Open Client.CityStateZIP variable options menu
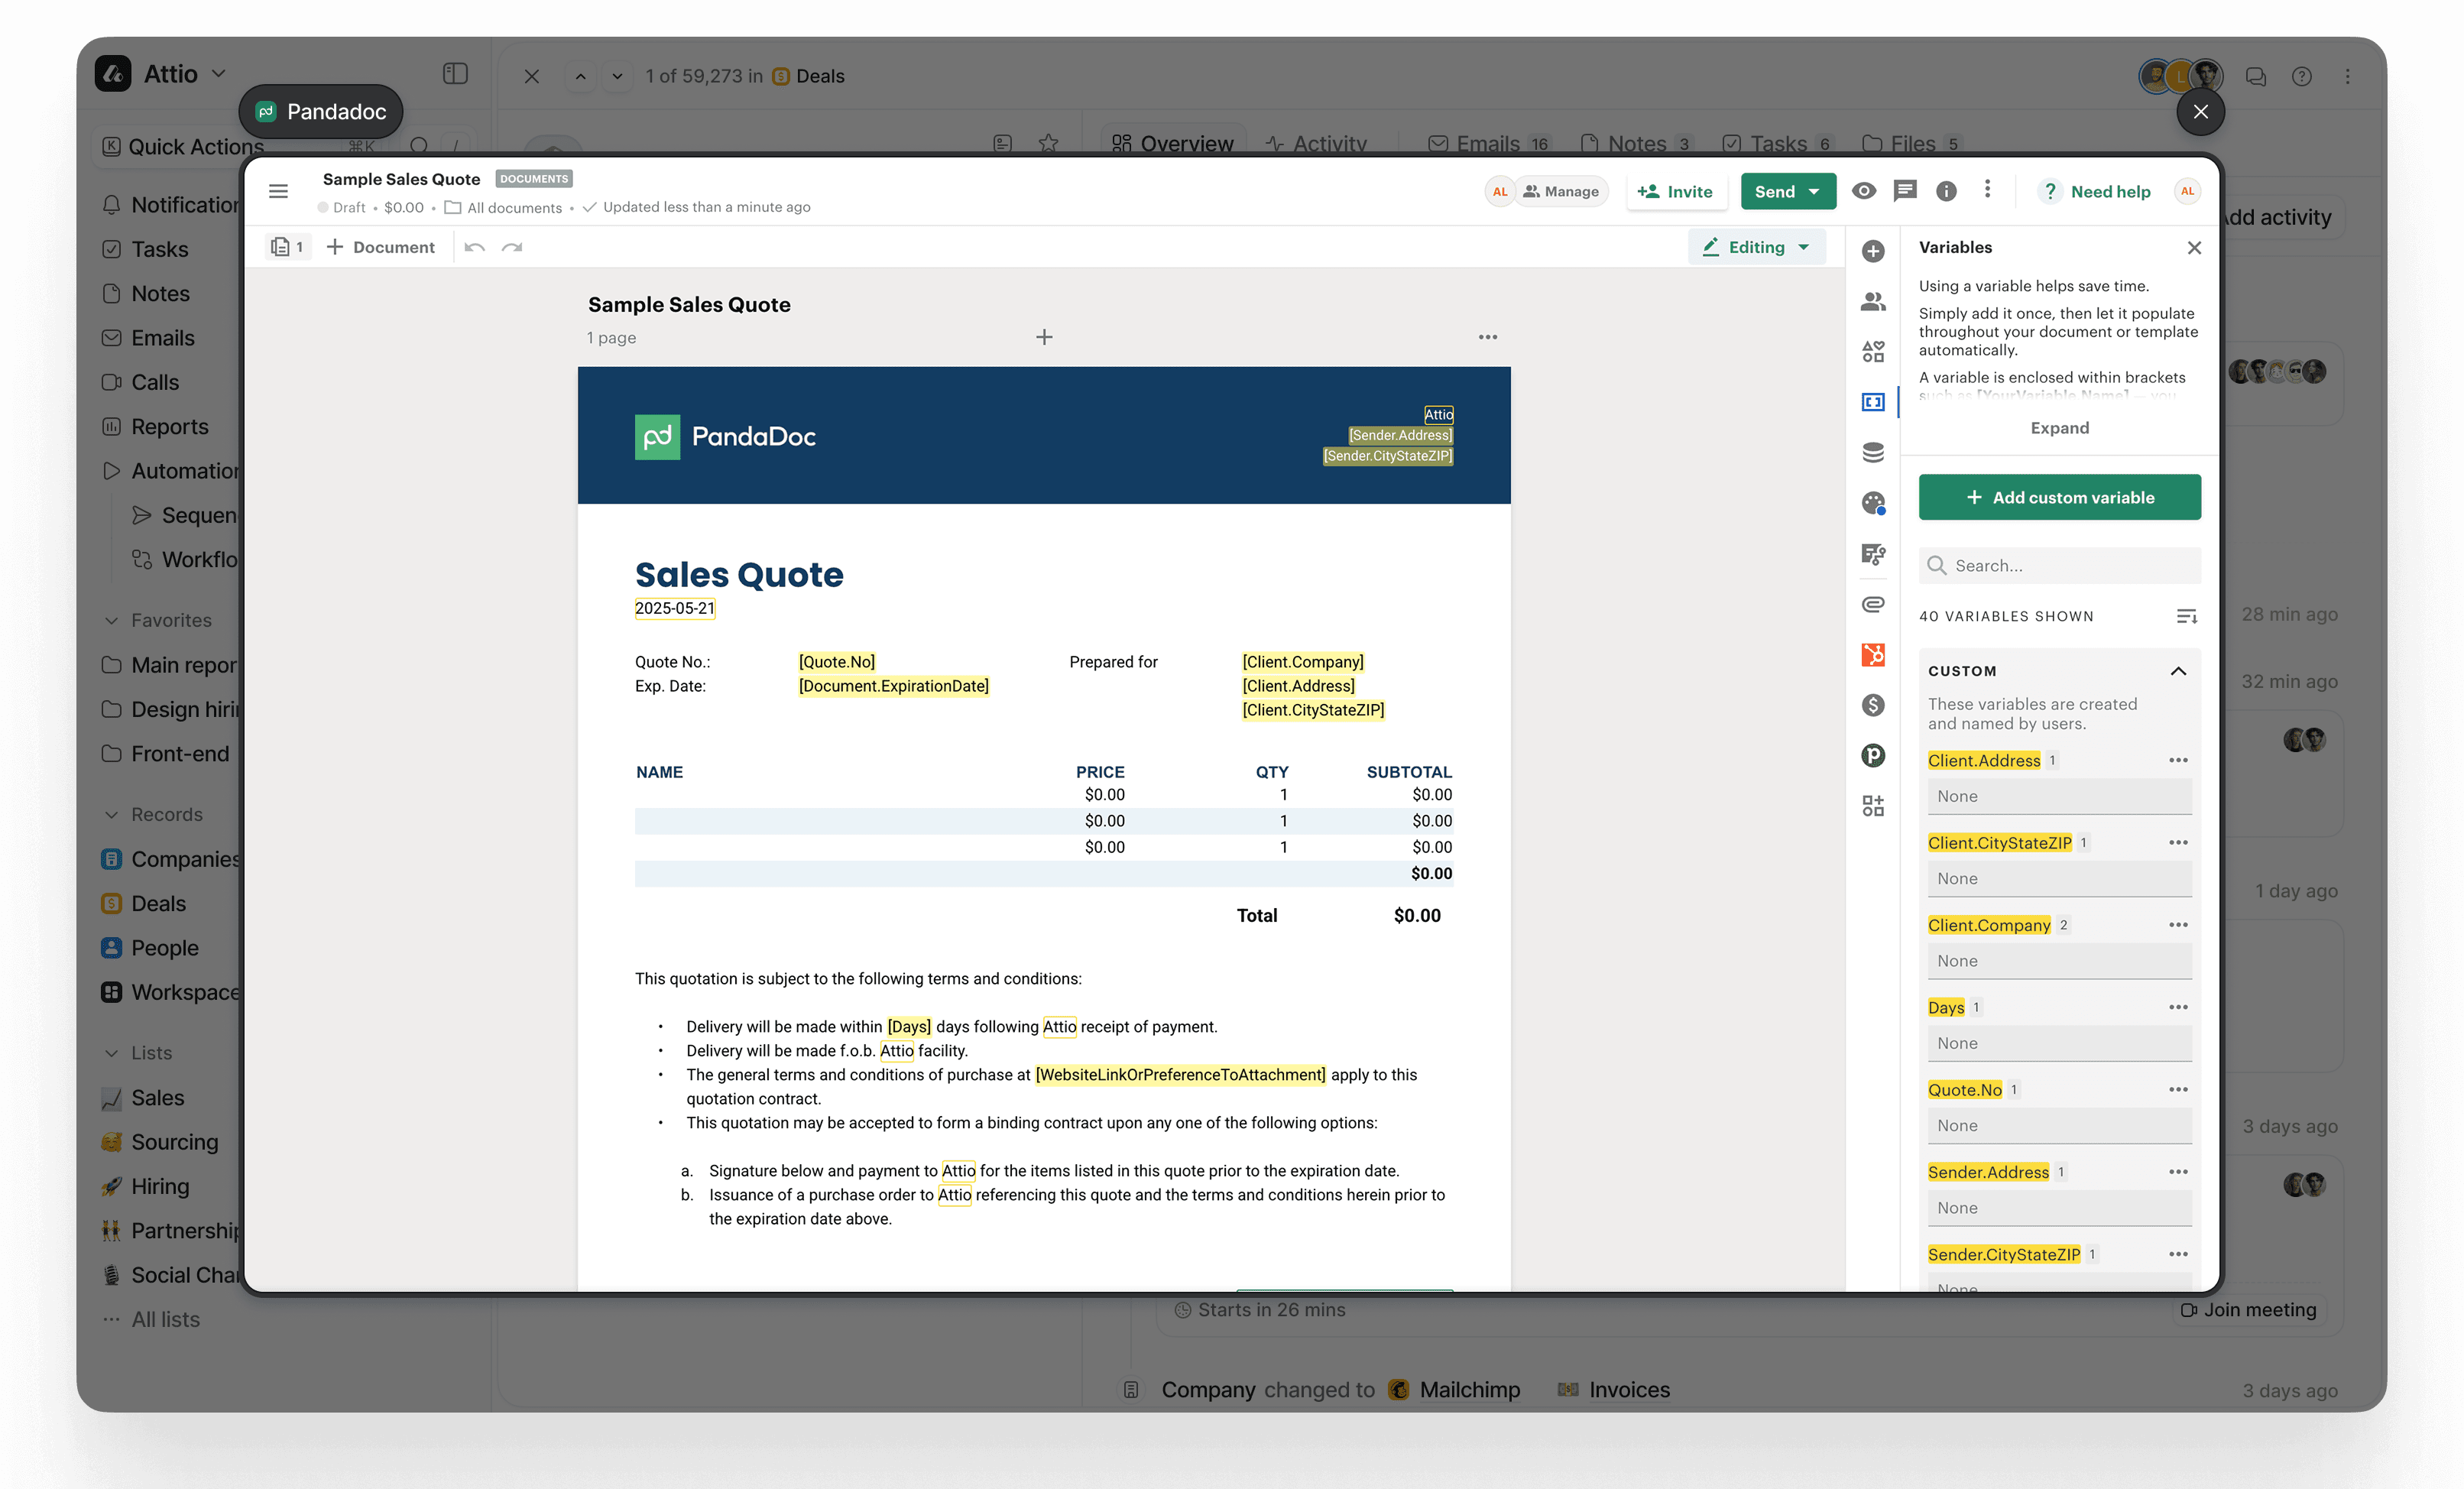This screenshot has height=1489, width=2464. point(2178,843)
